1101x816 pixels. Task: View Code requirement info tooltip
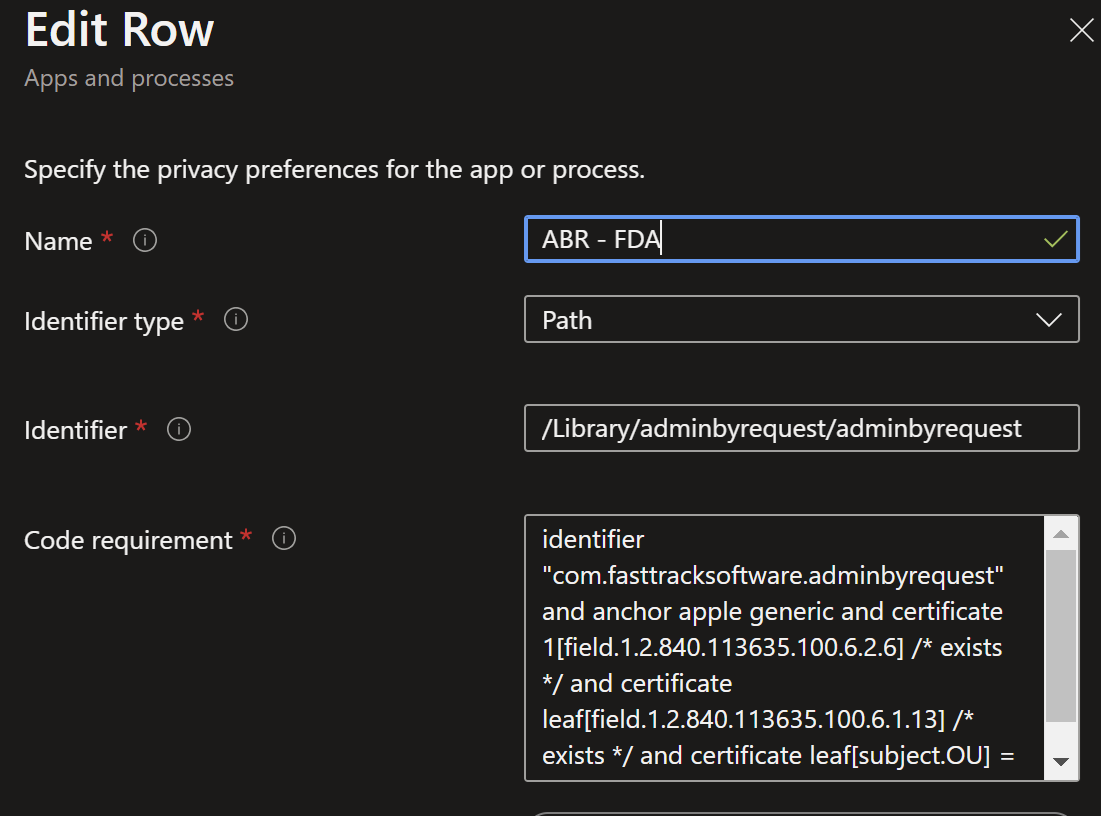click(x=284, y=539)
